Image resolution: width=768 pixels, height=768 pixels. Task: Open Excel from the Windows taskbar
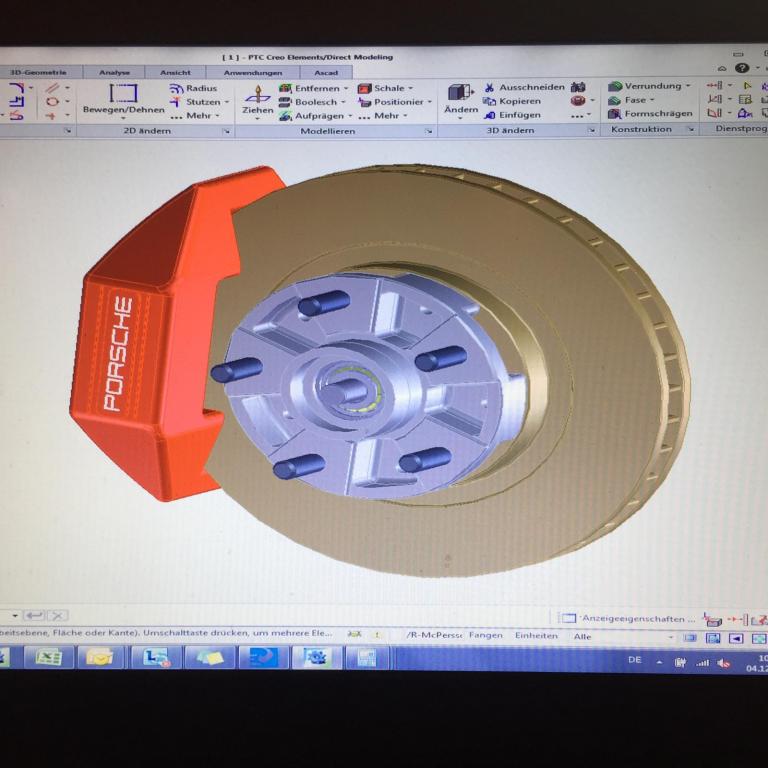tap(49, 657)
